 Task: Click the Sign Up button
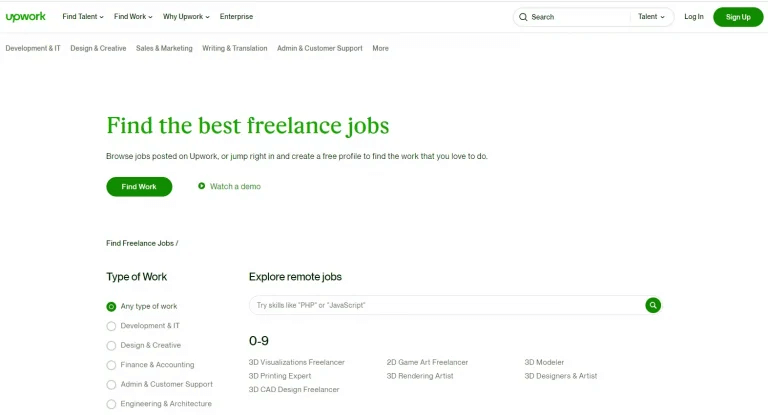(x=738, y=17)
